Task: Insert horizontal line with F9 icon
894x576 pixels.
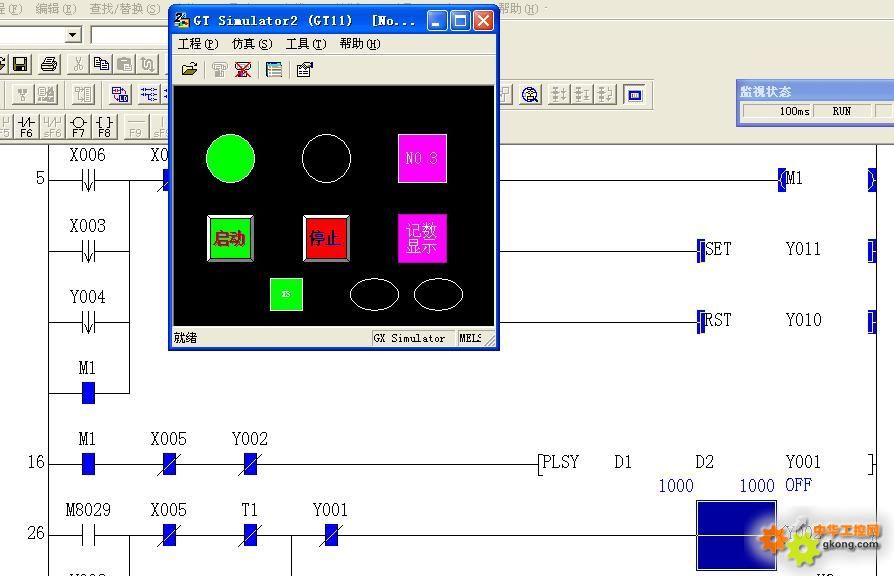Action: pos(135,127)
